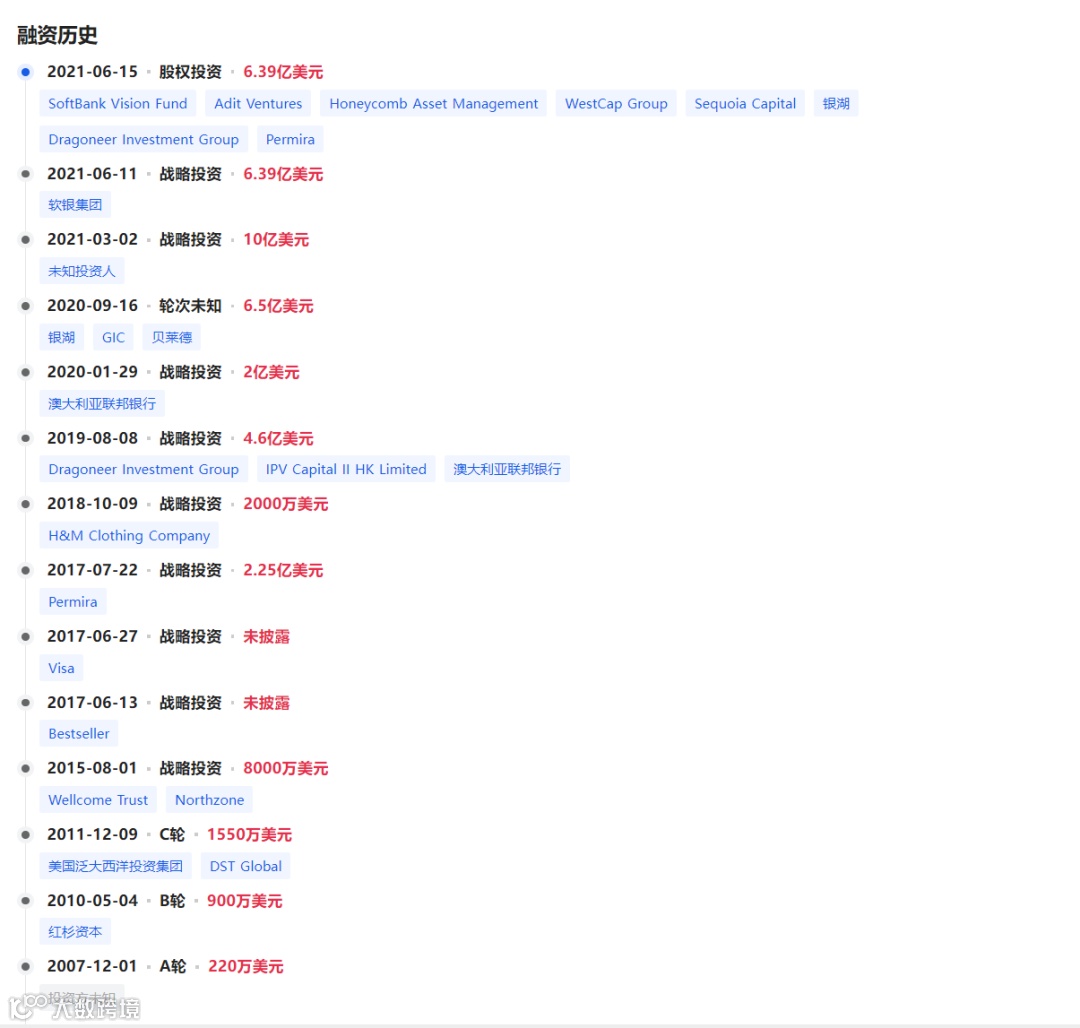Click DST Global investor tag

(245, 866)
